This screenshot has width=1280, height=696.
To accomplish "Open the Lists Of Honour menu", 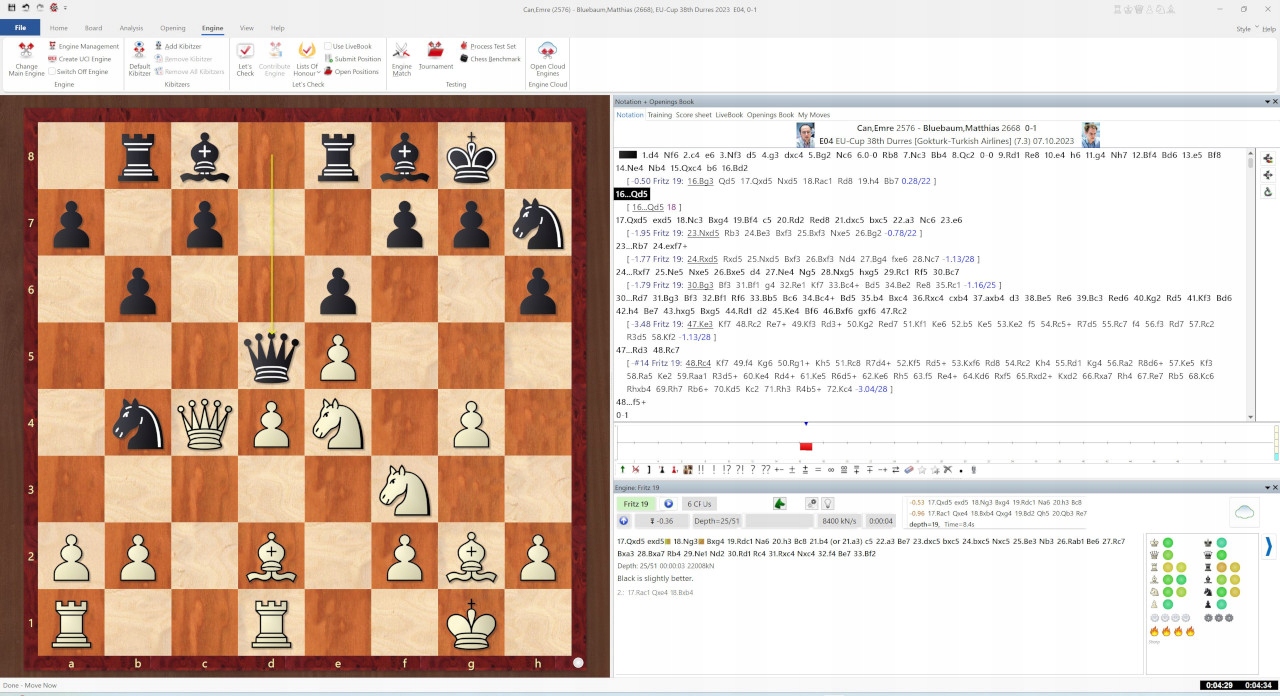I will pyautogui.click(x=306, y=57).
